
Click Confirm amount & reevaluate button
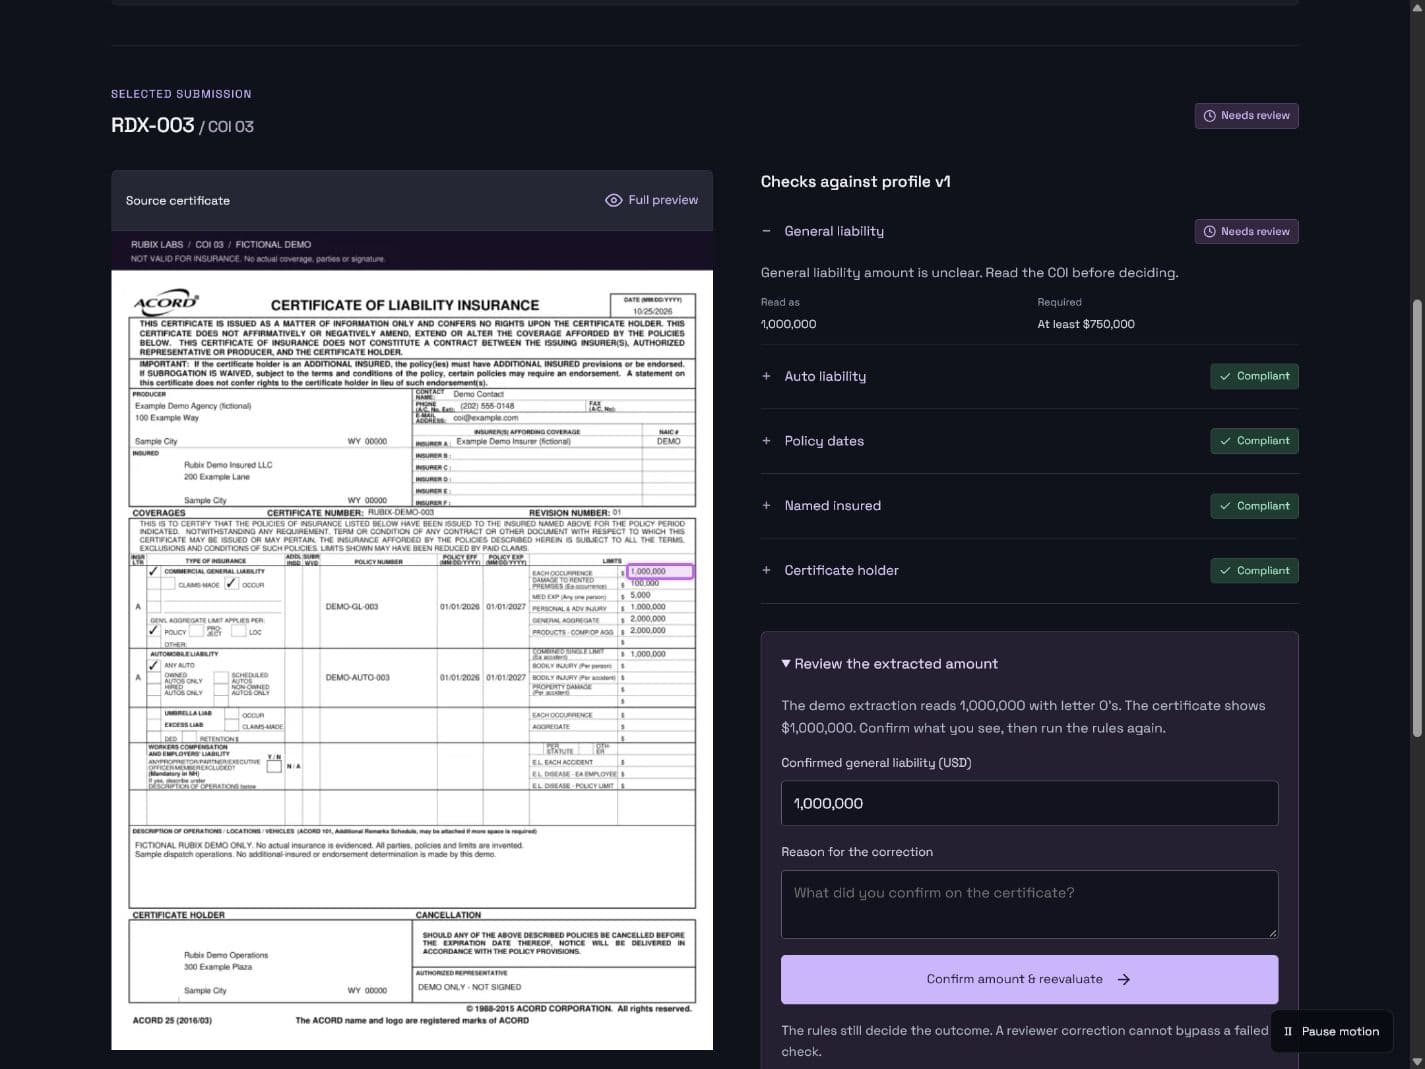click(x=1029, y=979)
